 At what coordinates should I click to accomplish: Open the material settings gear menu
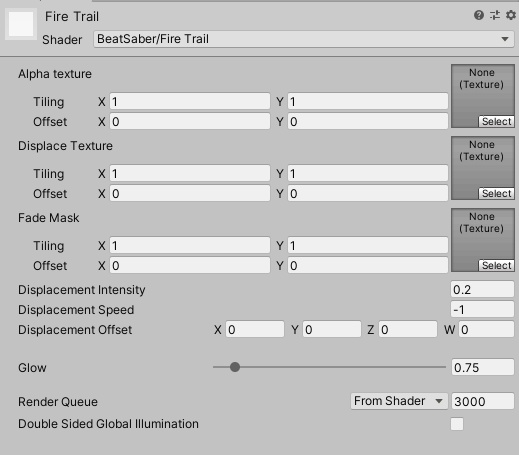click(511, 15)
